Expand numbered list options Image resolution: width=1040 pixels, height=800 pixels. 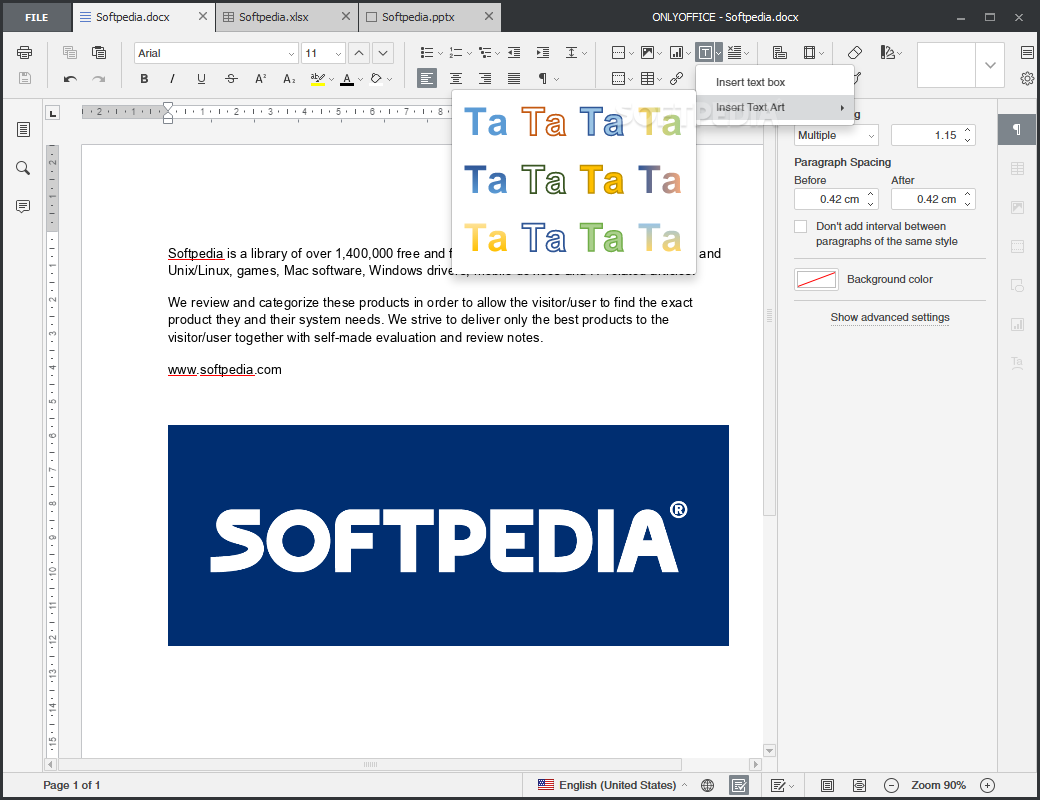point(470,53)
